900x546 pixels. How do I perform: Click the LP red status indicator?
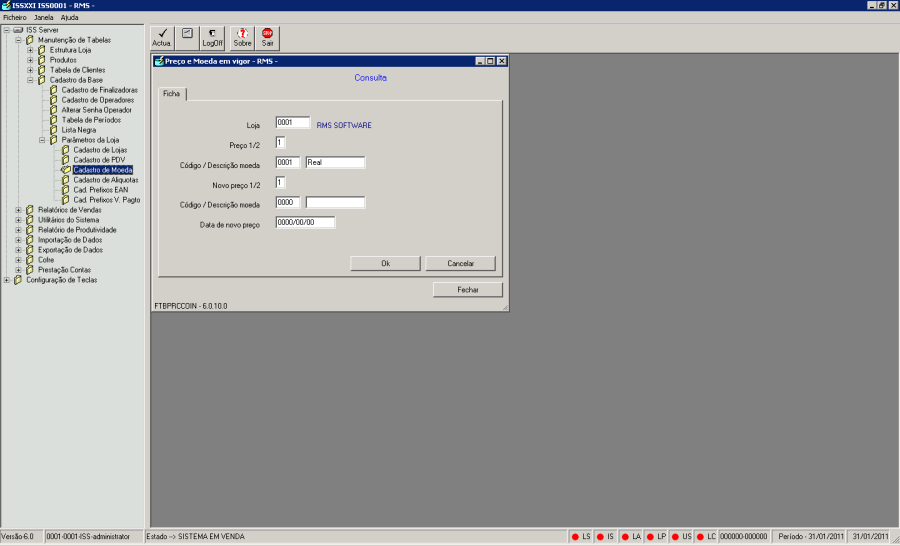[x=650, y=537]
